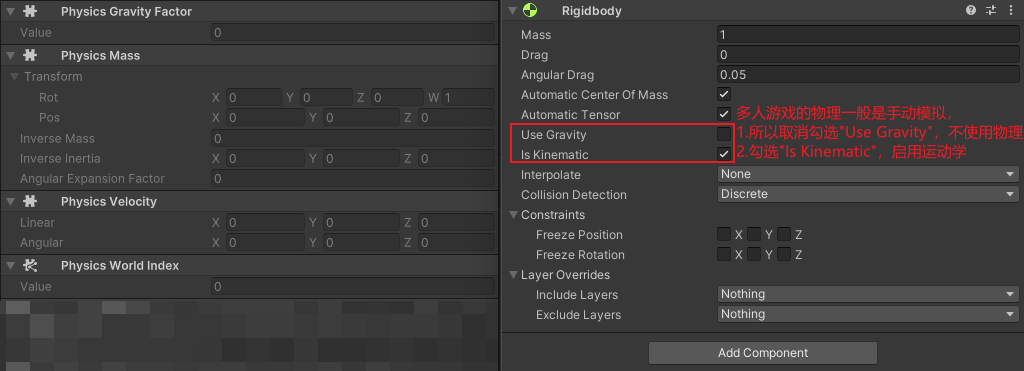Click the Physics World Index icon

click(x=30, y=265)
